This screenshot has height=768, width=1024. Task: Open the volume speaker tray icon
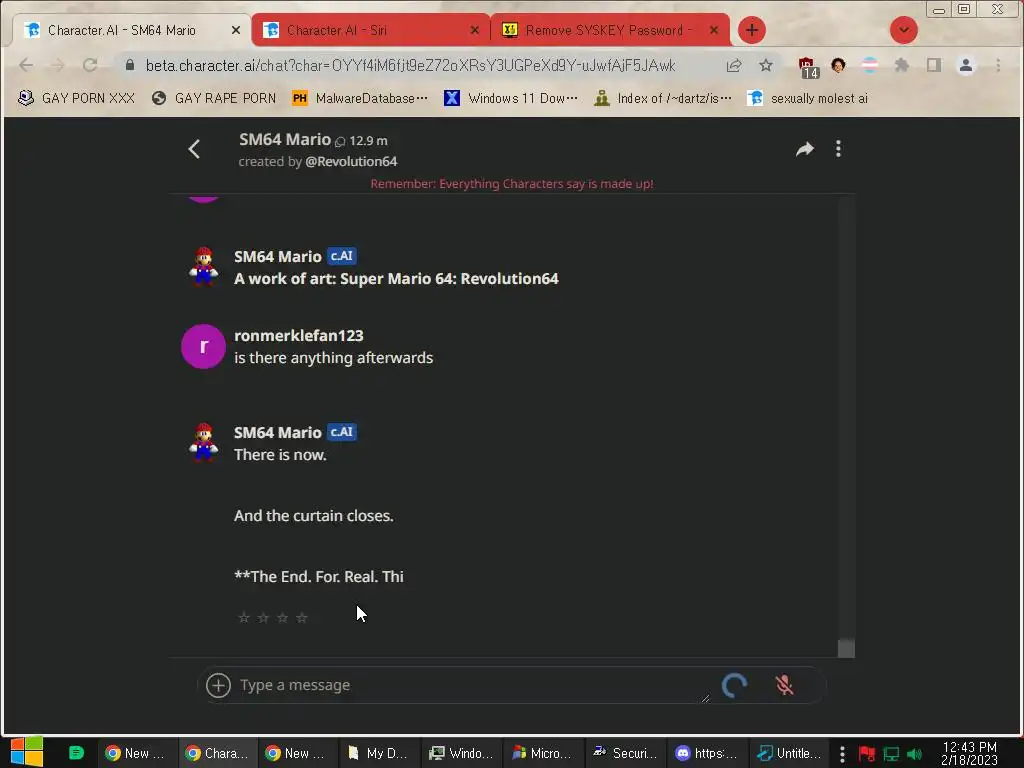point(915,754)
